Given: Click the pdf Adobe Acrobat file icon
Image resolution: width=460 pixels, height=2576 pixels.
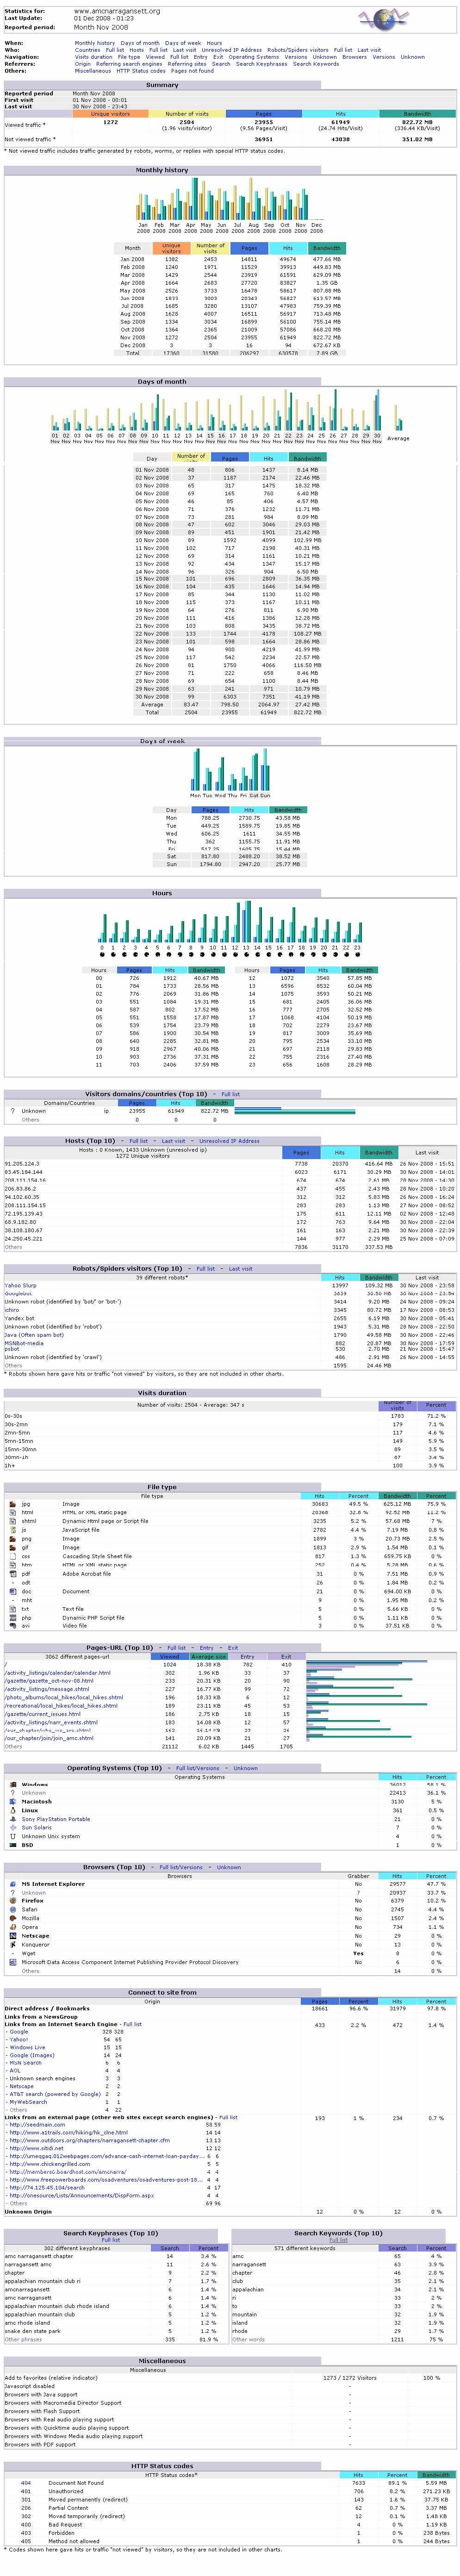Looking at the screenshot, I should pos(12,1574).
